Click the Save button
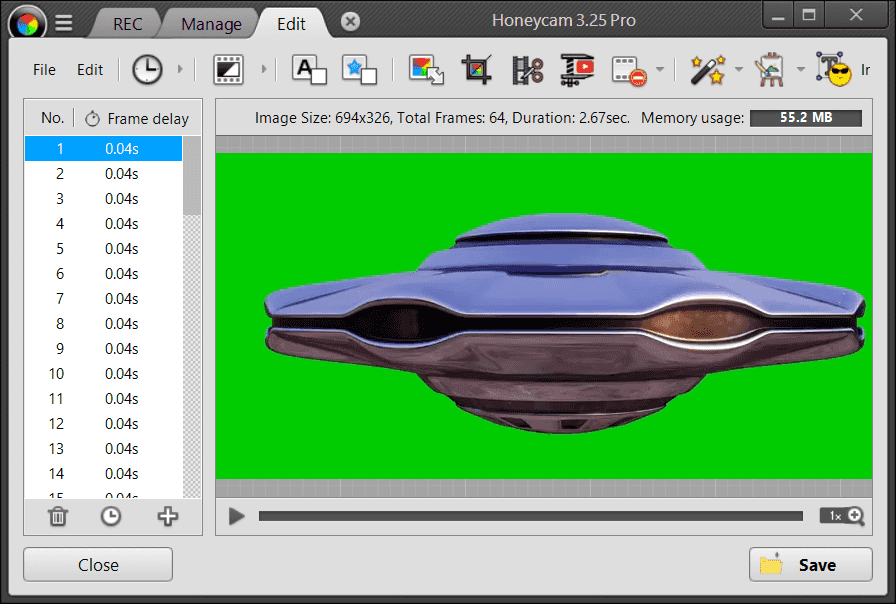 [808, 565]
